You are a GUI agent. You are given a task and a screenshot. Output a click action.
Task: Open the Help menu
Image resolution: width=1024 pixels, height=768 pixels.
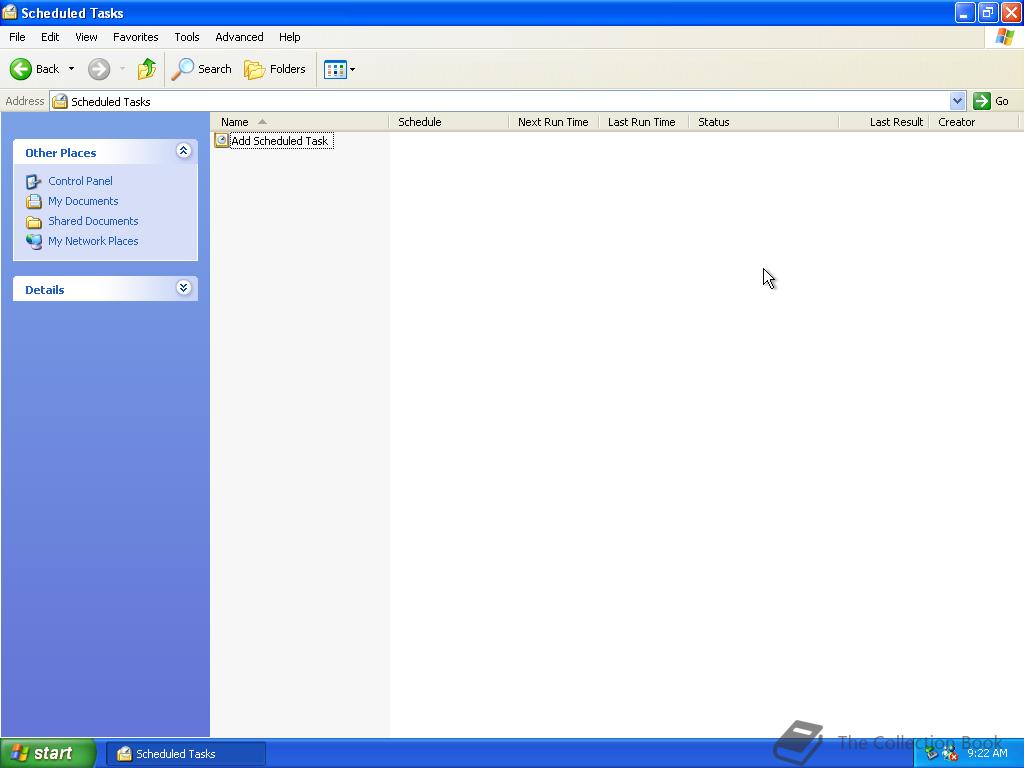pyautogui.click(x=289, y=37)
